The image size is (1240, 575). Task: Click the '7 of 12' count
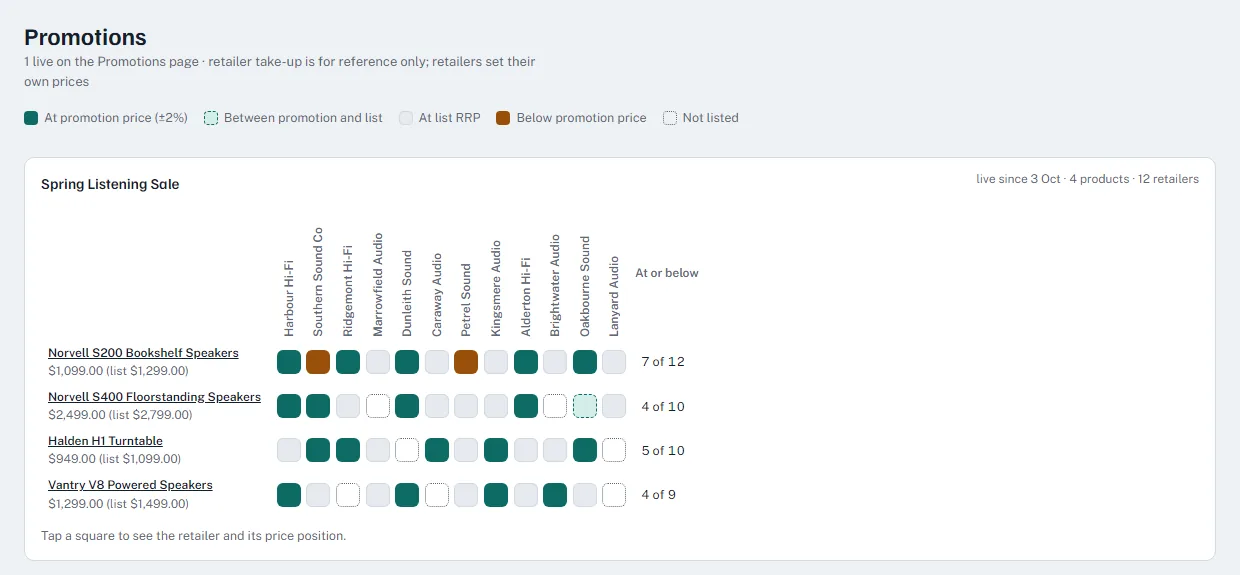pyautogui.click(x=663, y=362)
